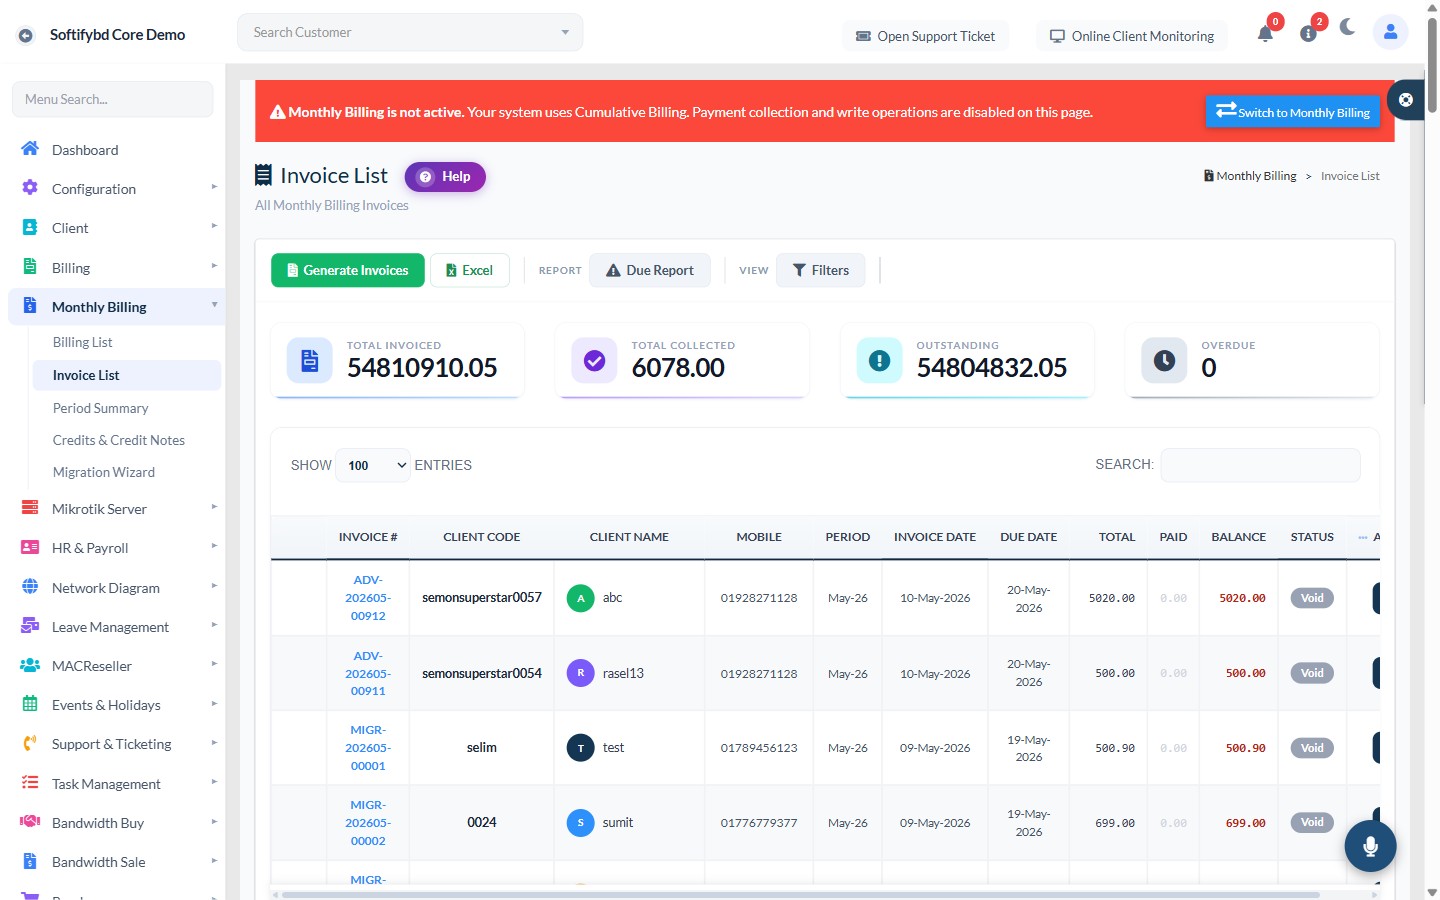Sort by the CLIENT NAME column header

[x=629, y=537]
